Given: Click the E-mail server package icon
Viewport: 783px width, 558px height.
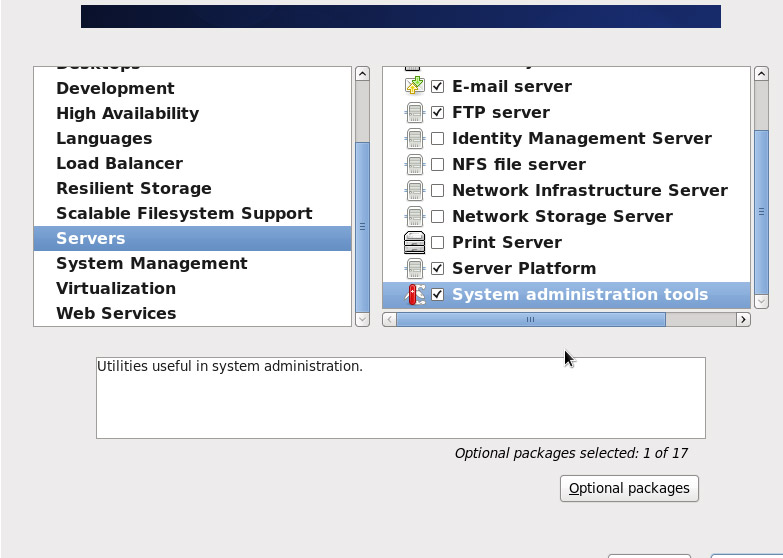Looking at the screenshot, I should 414,86.
